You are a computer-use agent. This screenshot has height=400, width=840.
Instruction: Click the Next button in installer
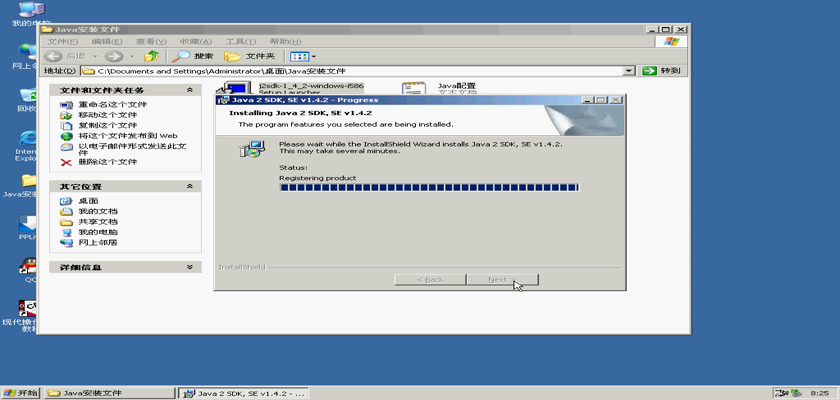point(502,280)
